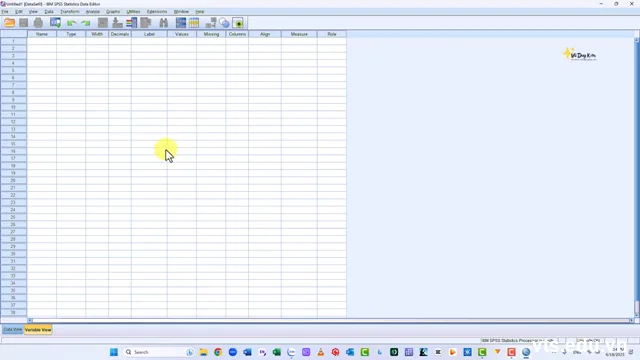The width and height of the screenshot is (640, 360).
Task: Open the Recall recently used dialogs icon
Action: [56, 23]
